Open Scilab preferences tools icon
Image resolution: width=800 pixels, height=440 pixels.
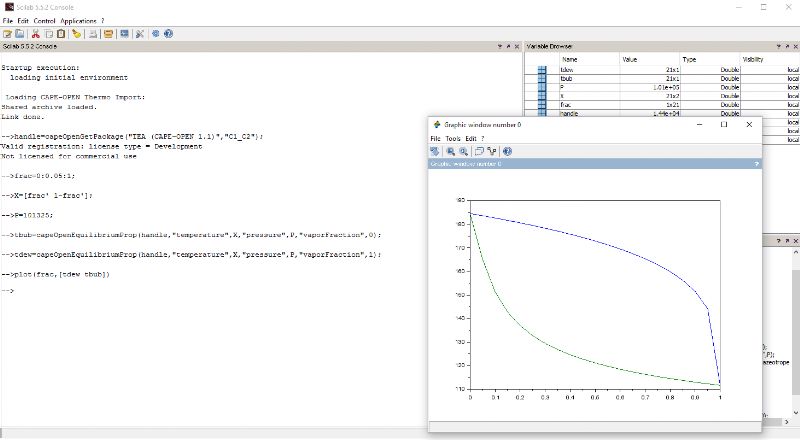[x=139, y=34]
